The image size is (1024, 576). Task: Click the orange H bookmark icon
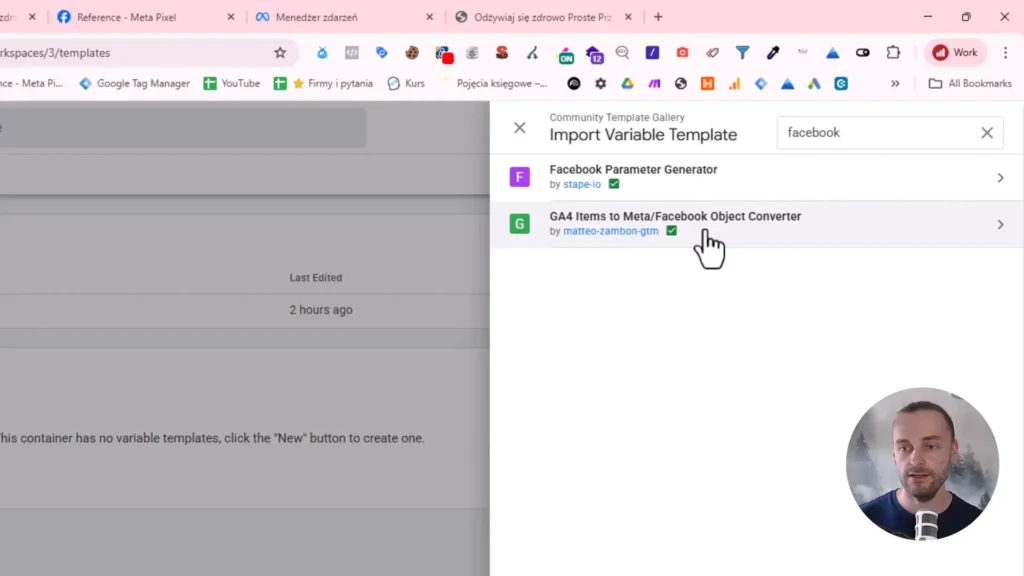707,84
